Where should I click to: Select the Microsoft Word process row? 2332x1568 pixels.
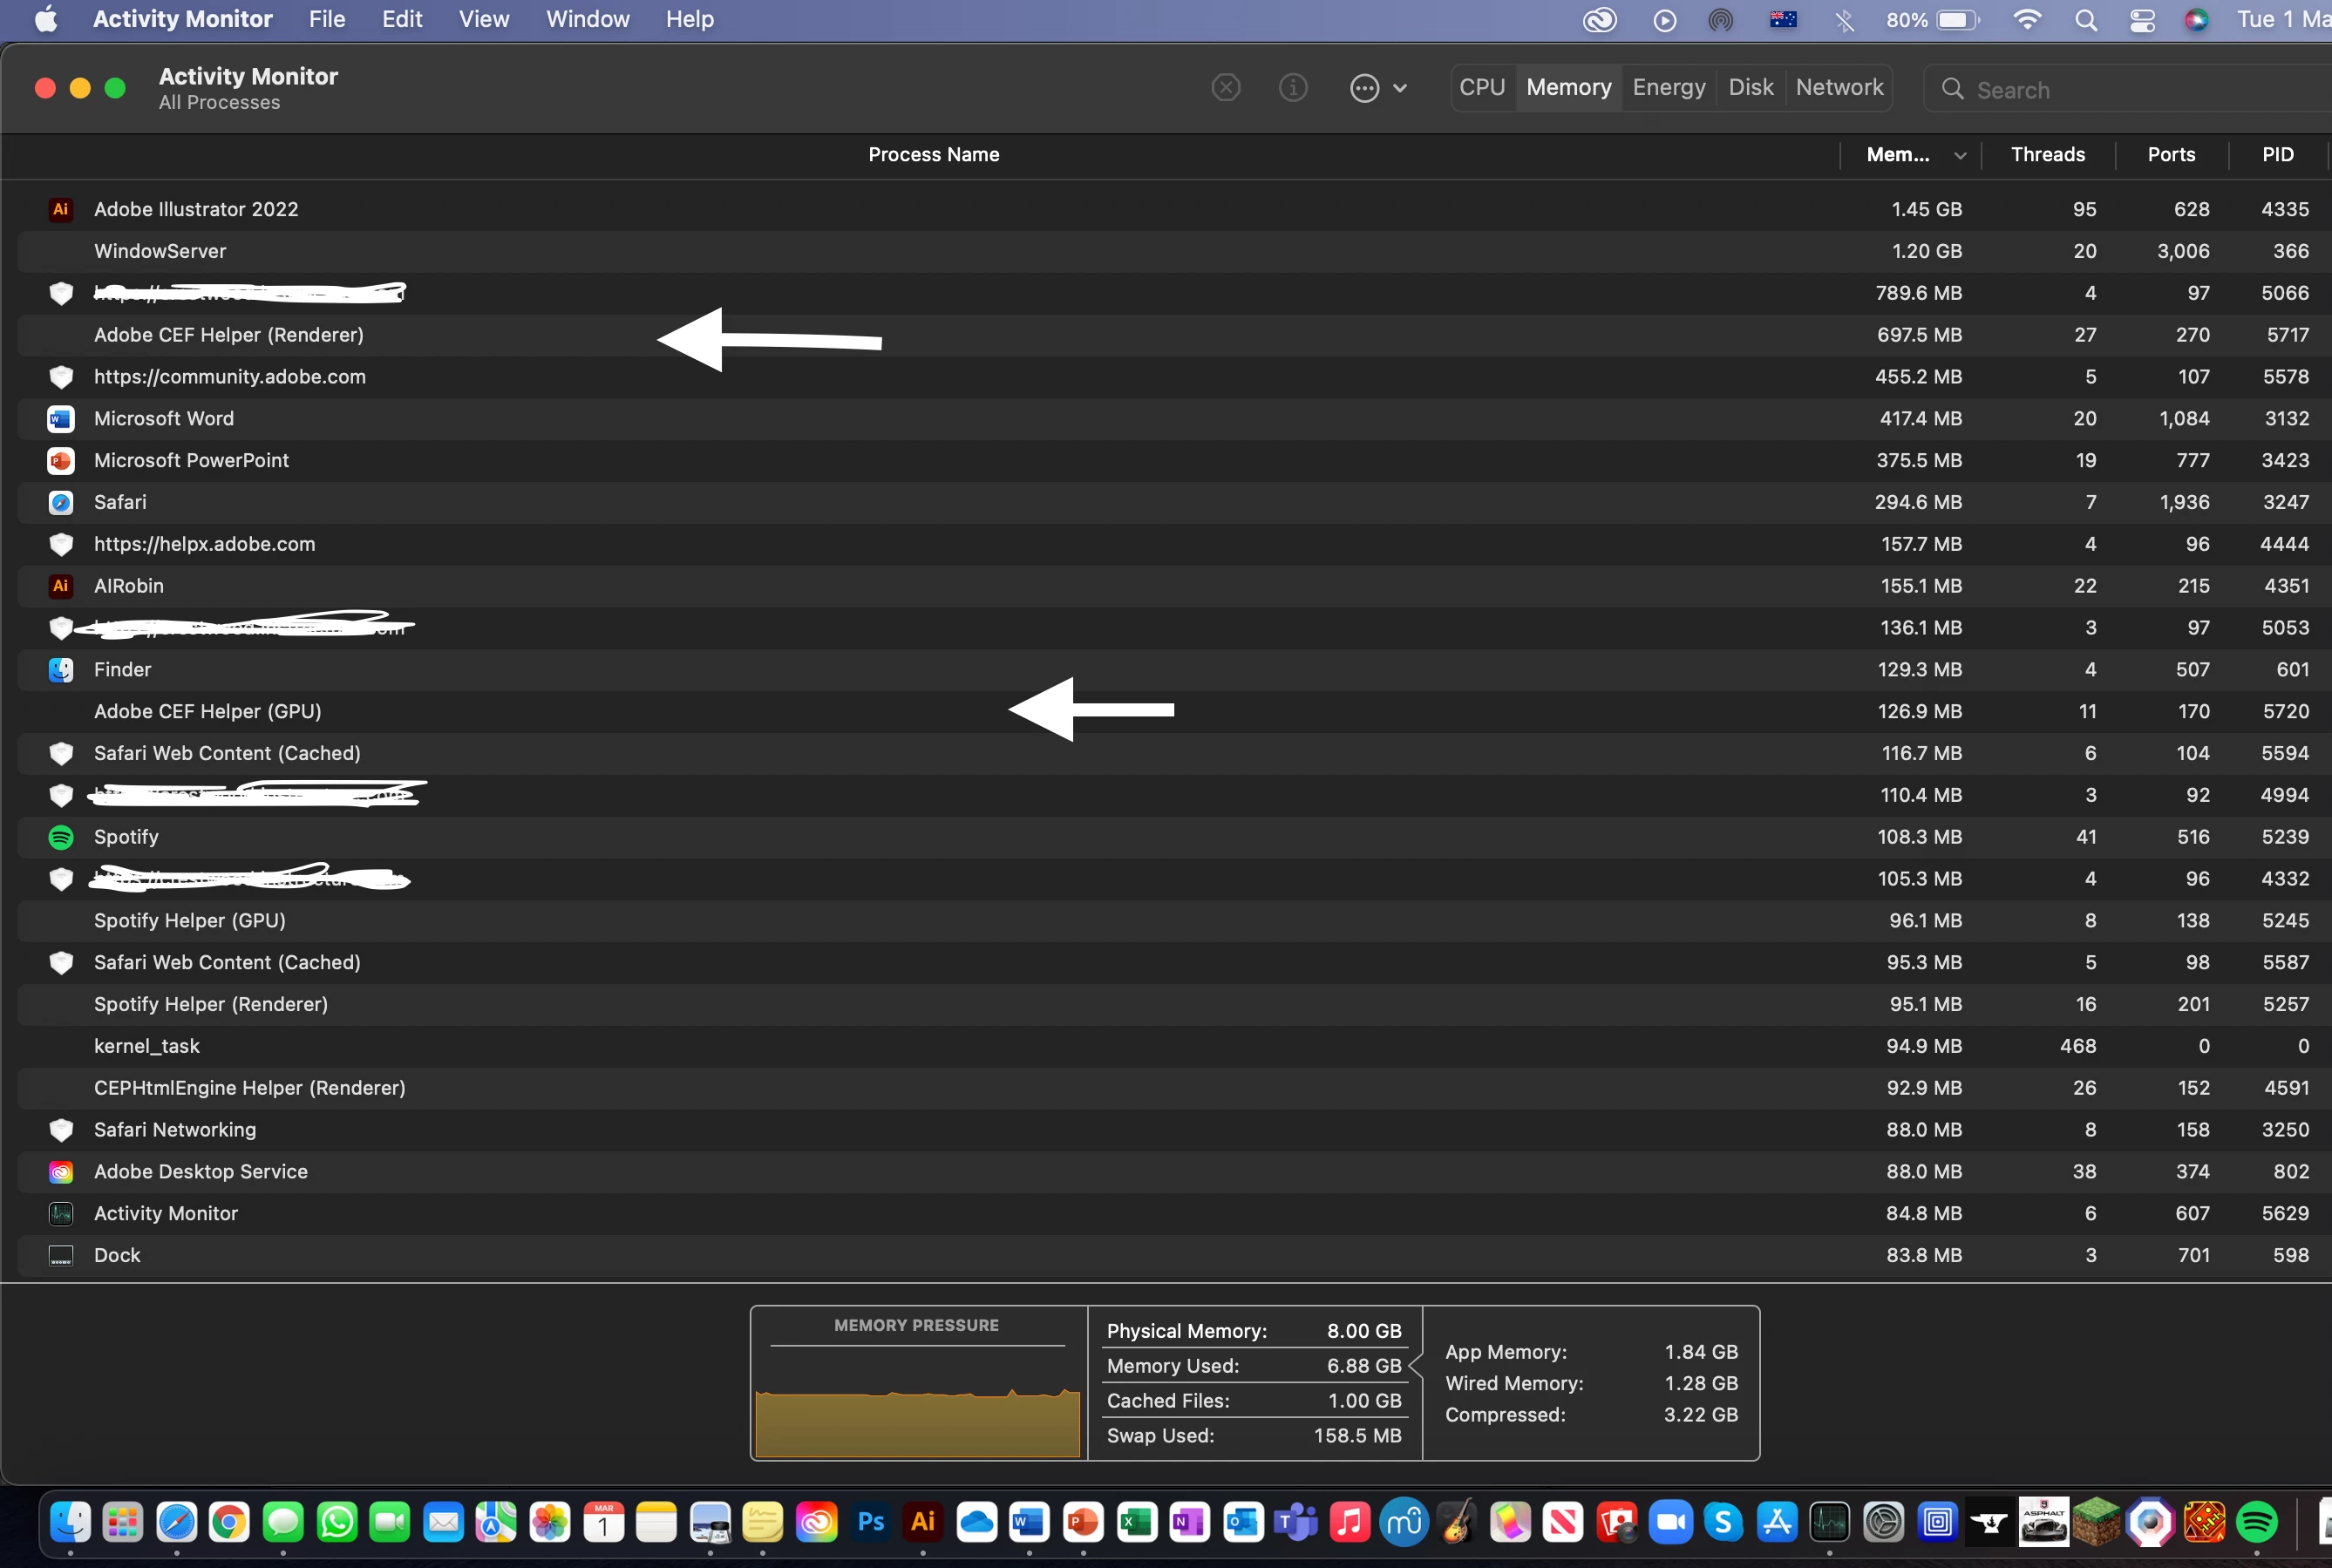164,419
